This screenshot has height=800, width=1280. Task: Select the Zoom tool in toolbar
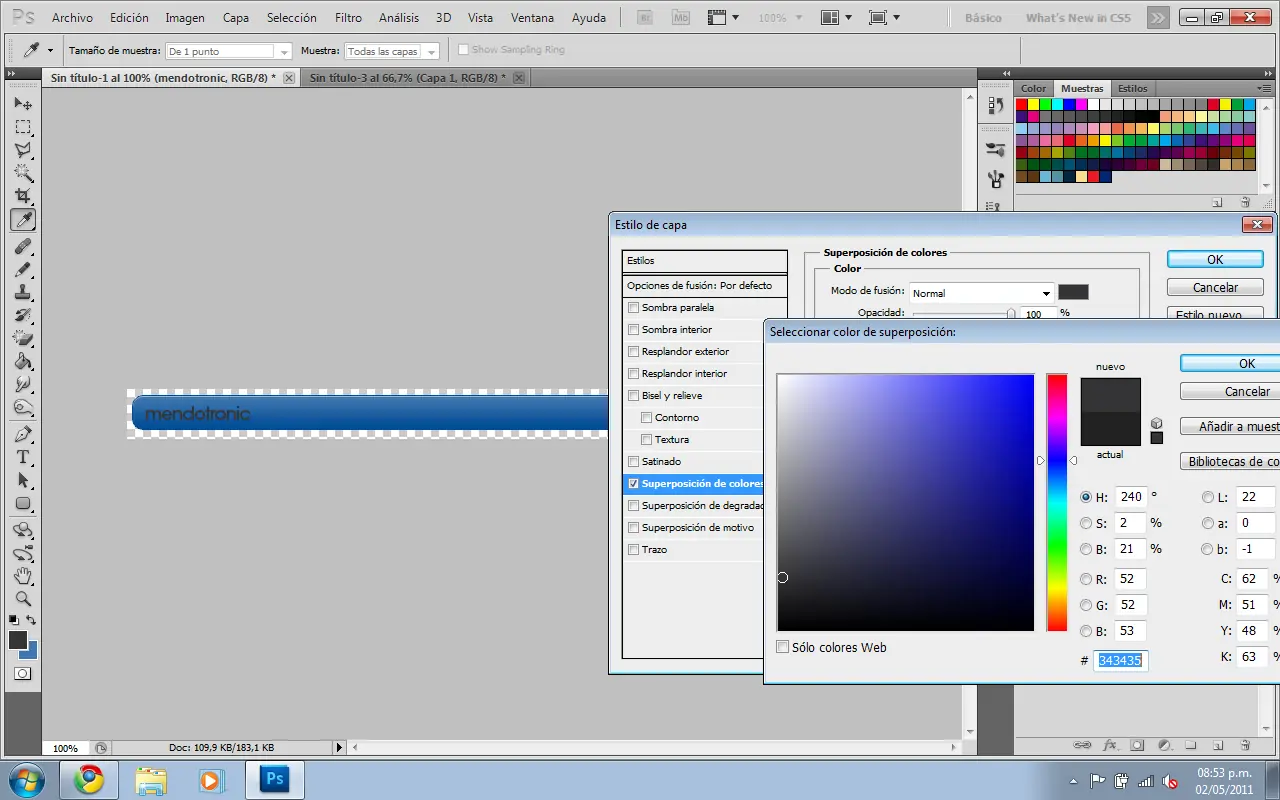22,599
